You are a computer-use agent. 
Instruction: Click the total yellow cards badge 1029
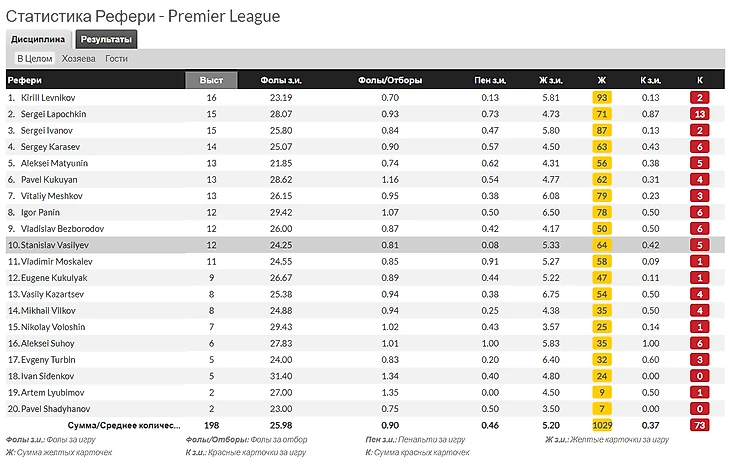601,425
